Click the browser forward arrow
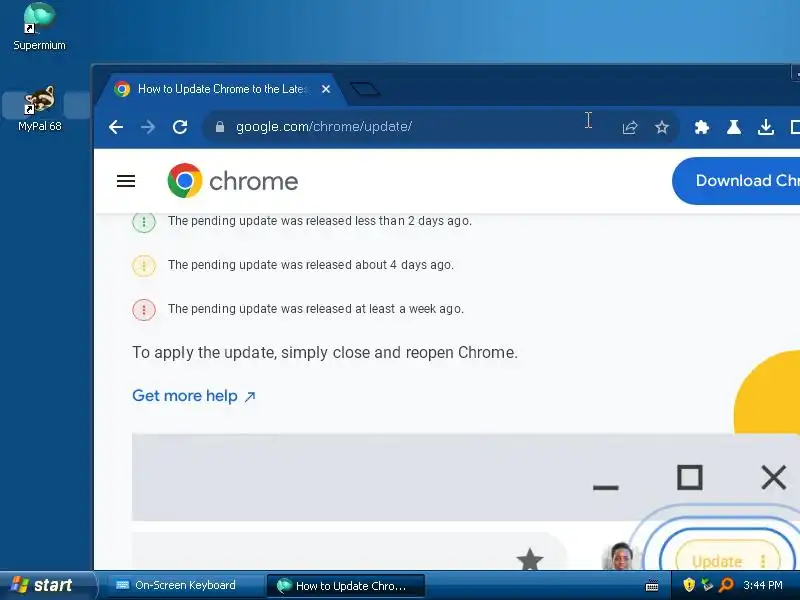Viewport: 800px width, 600px height. click(x=147, y=127)
